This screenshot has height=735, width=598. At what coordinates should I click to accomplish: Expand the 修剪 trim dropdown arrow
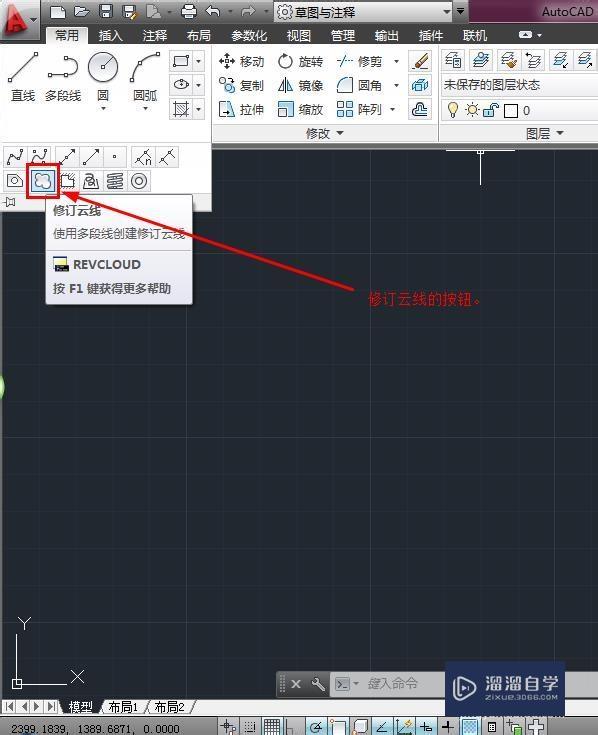tap(396, 61)
